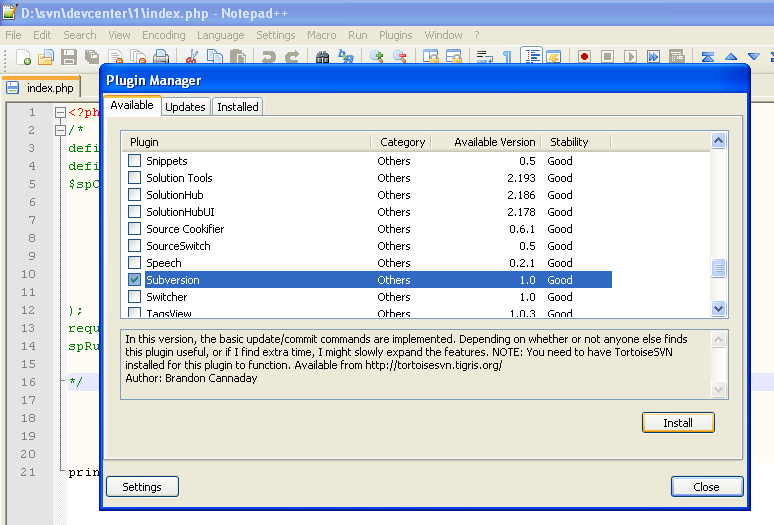Screen dimensions: 774x525
Task: Click the Close All toolbar icon
Action: point(138,57)
